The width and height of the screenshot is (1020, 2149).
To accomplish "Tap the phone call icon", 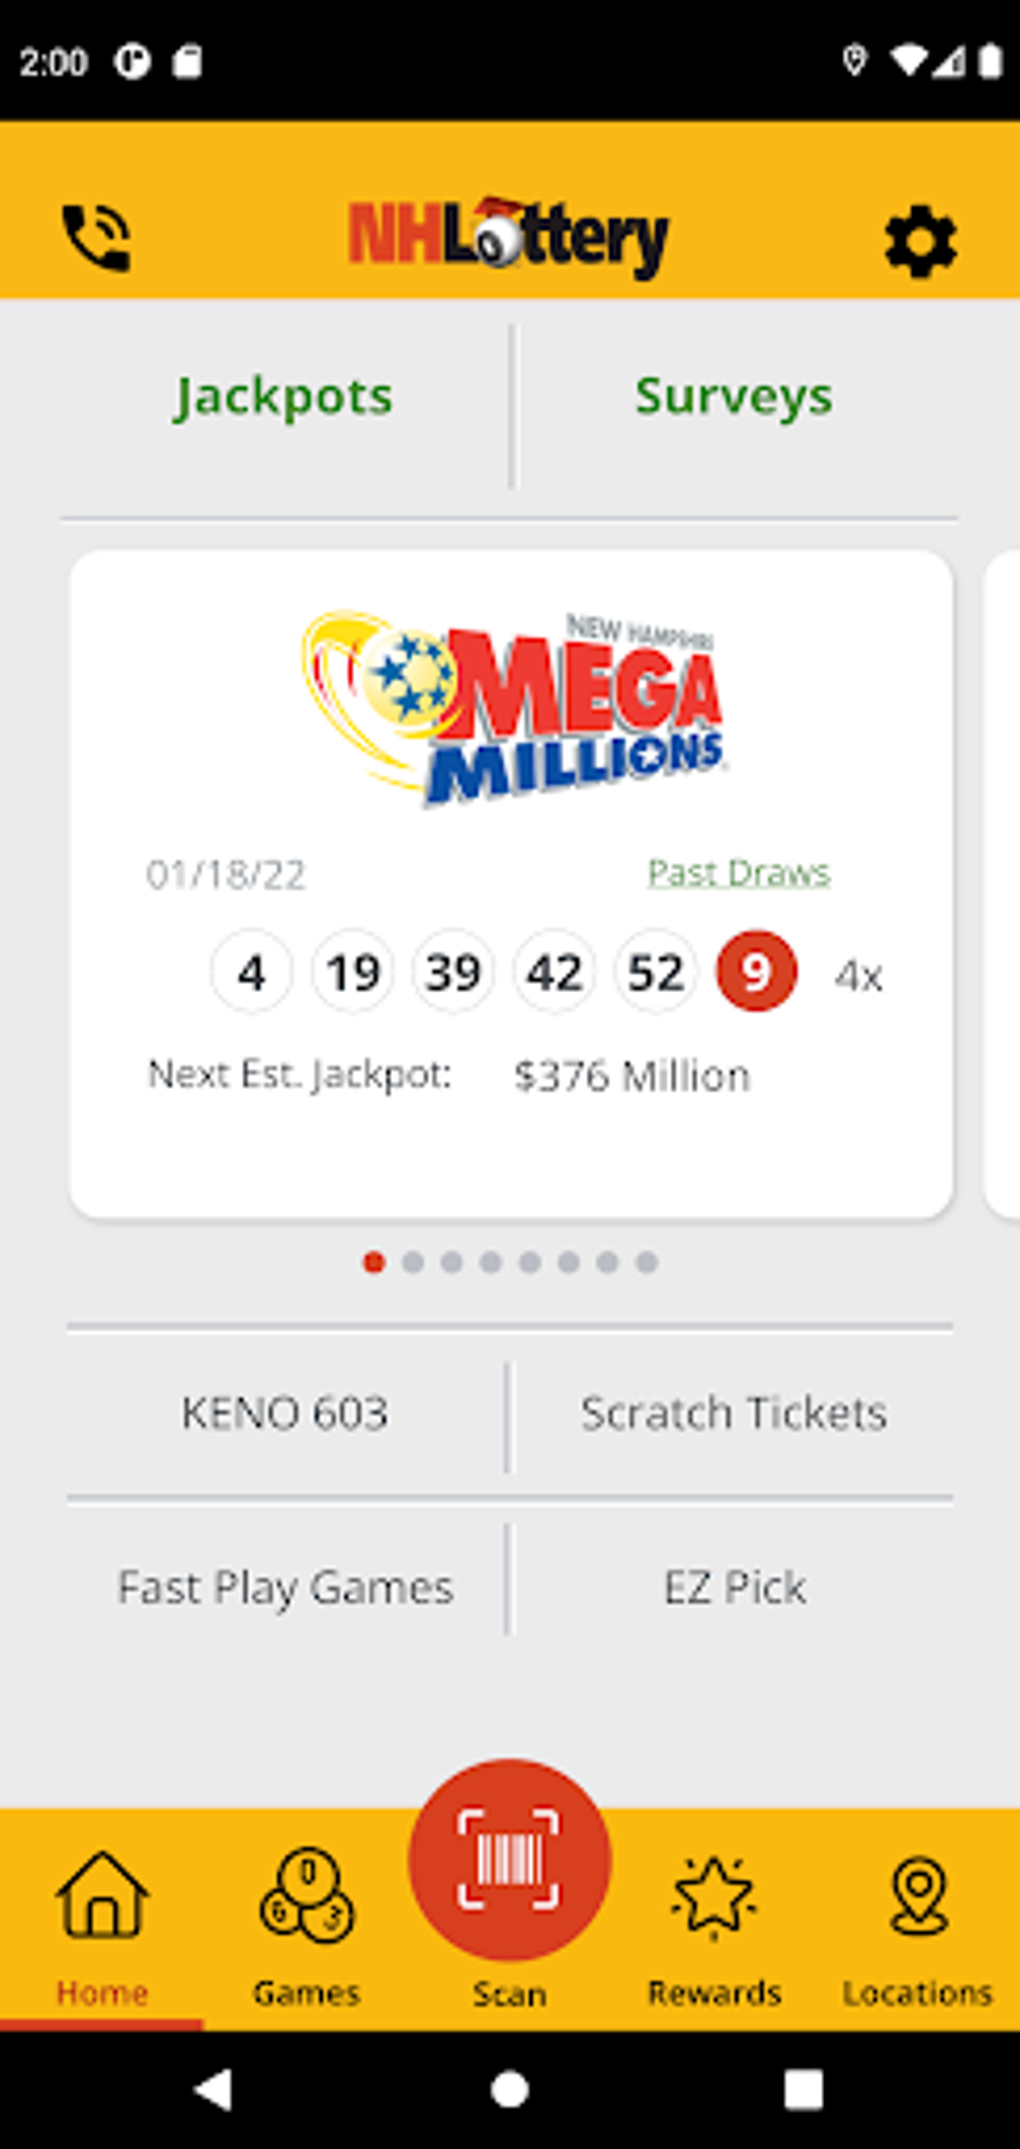I will coord(96,238).
